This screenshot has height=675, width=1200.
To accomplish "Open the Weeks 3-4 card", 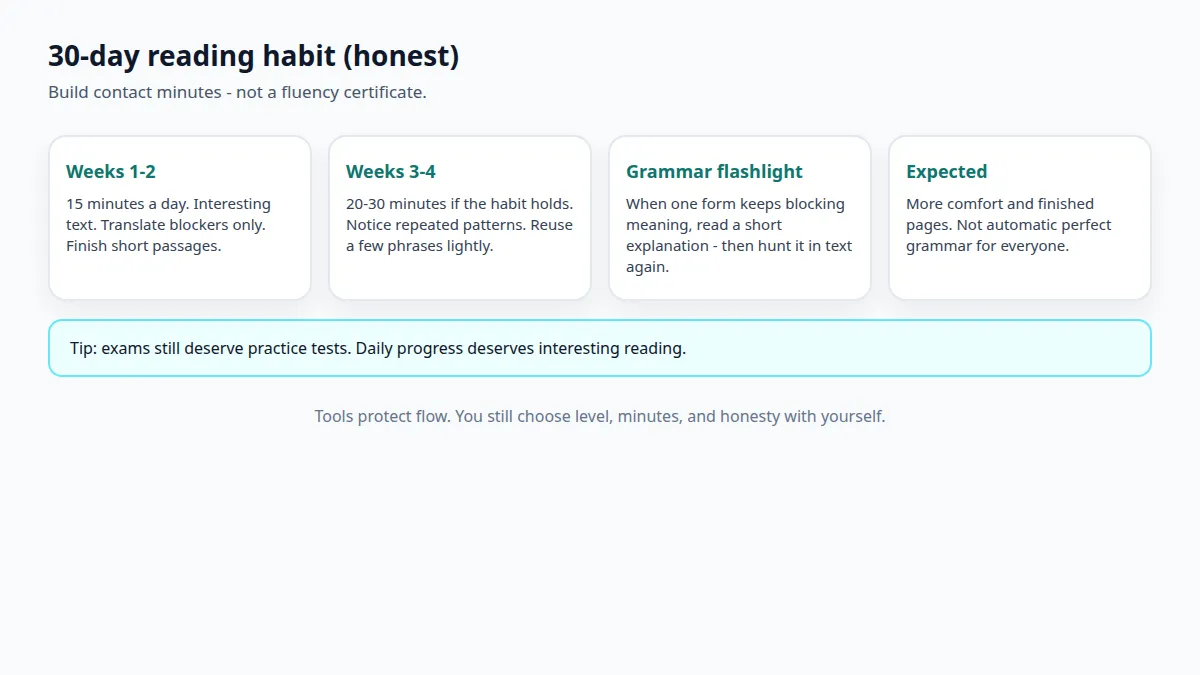I will coord(460,218).
